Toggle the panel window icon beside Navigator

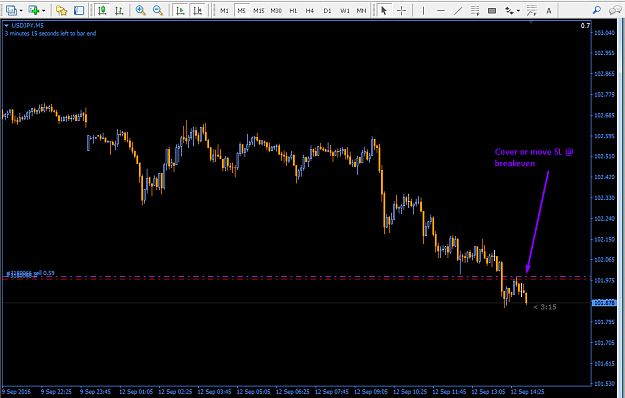(x=79, y=10)
